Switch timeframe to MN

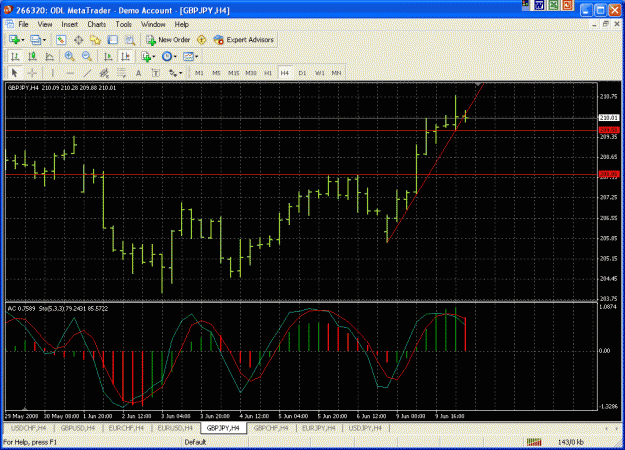[336, 73]
